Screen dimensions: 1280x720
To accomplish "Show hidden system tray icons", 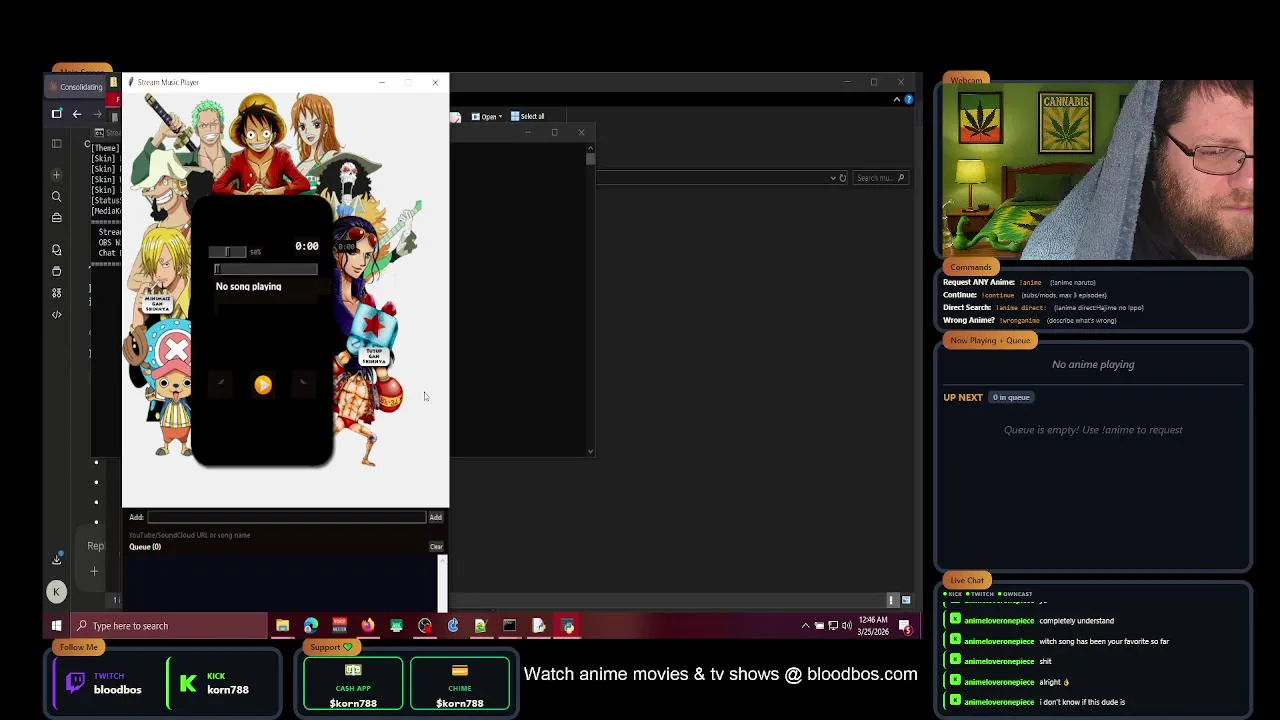I will point(805,626).
